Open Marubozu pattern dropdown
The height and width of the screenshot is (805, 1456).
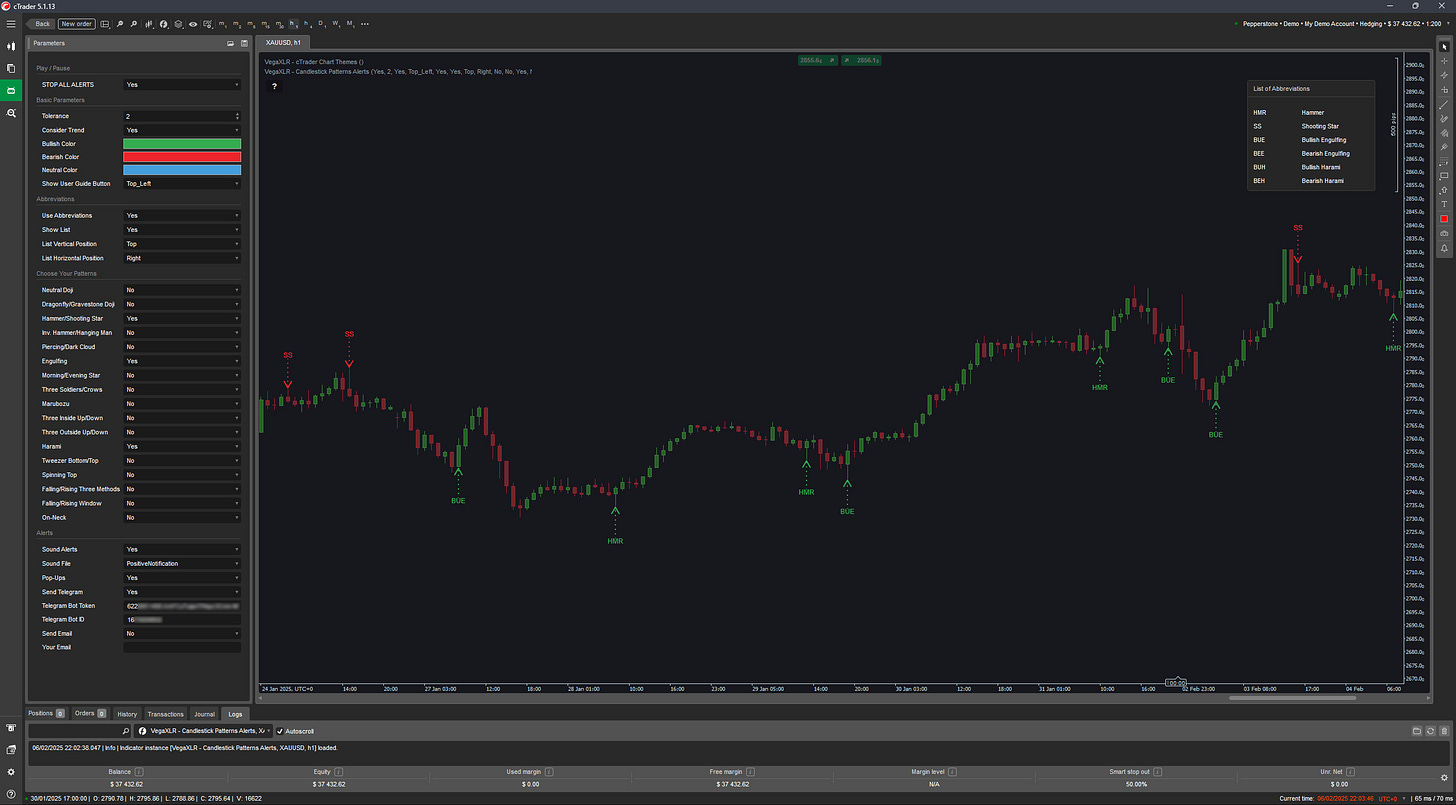click(x=182, y=404)
